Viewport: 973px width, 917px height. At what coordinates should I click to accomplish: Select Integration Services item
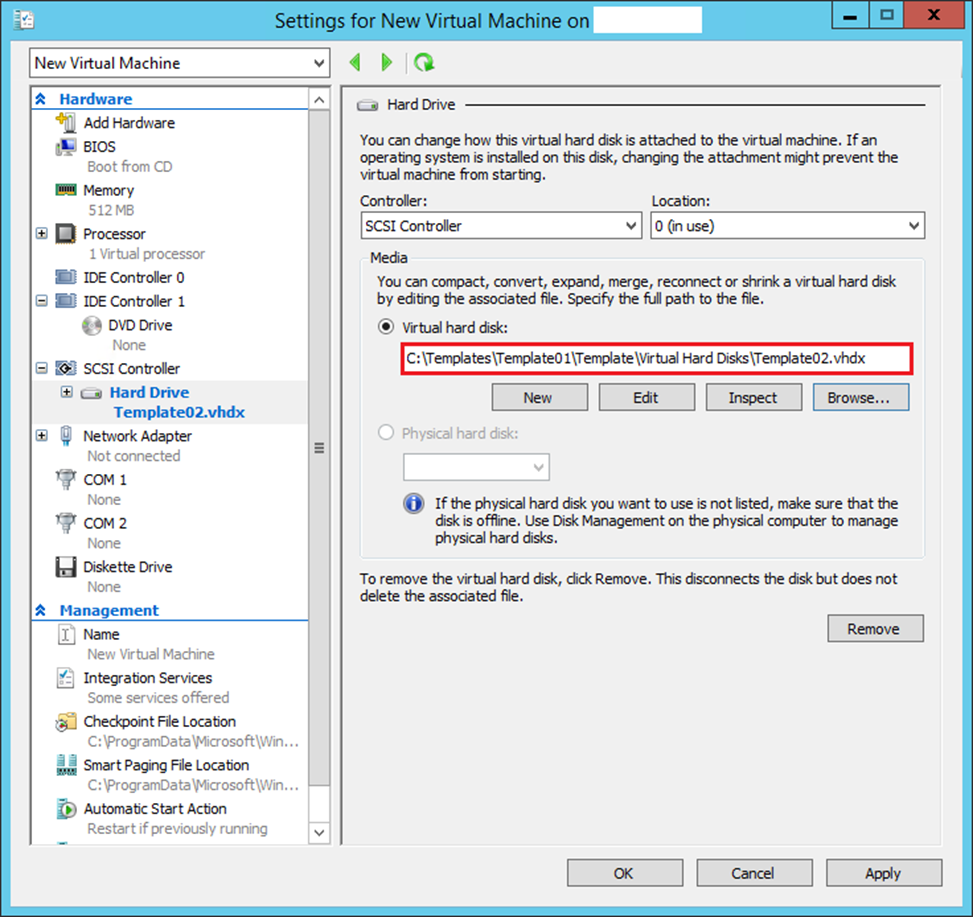pyautogui.click(x=148, y=678)
